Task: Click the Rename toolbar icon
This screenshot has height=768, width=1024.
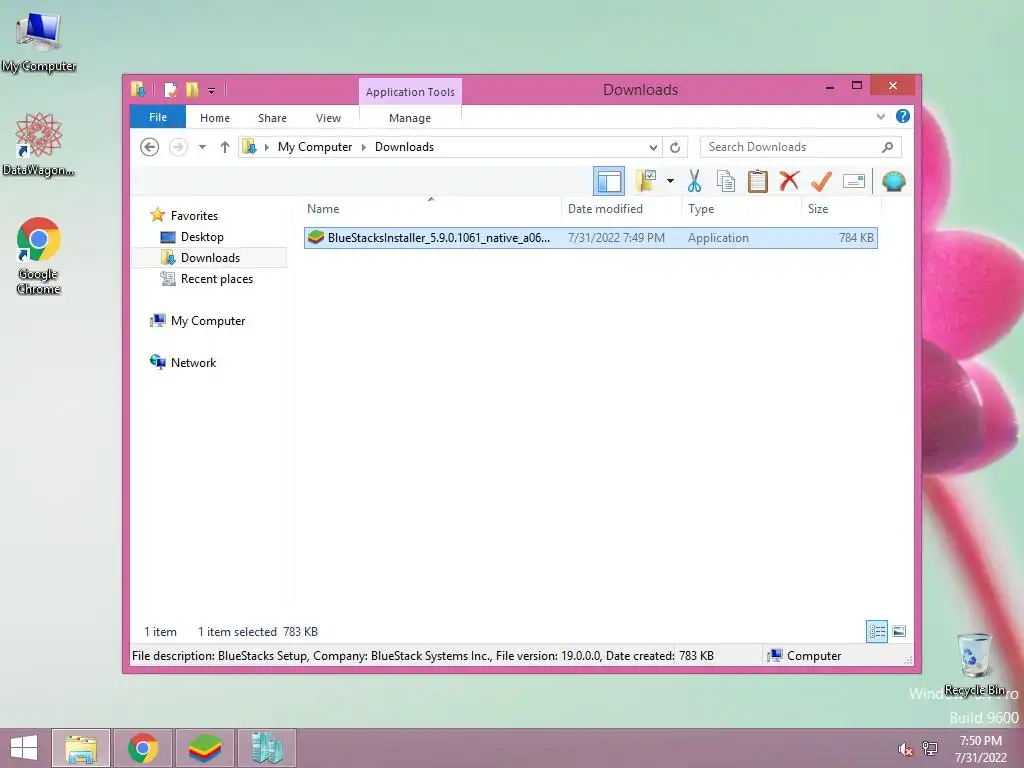Action: pos(854,181)
